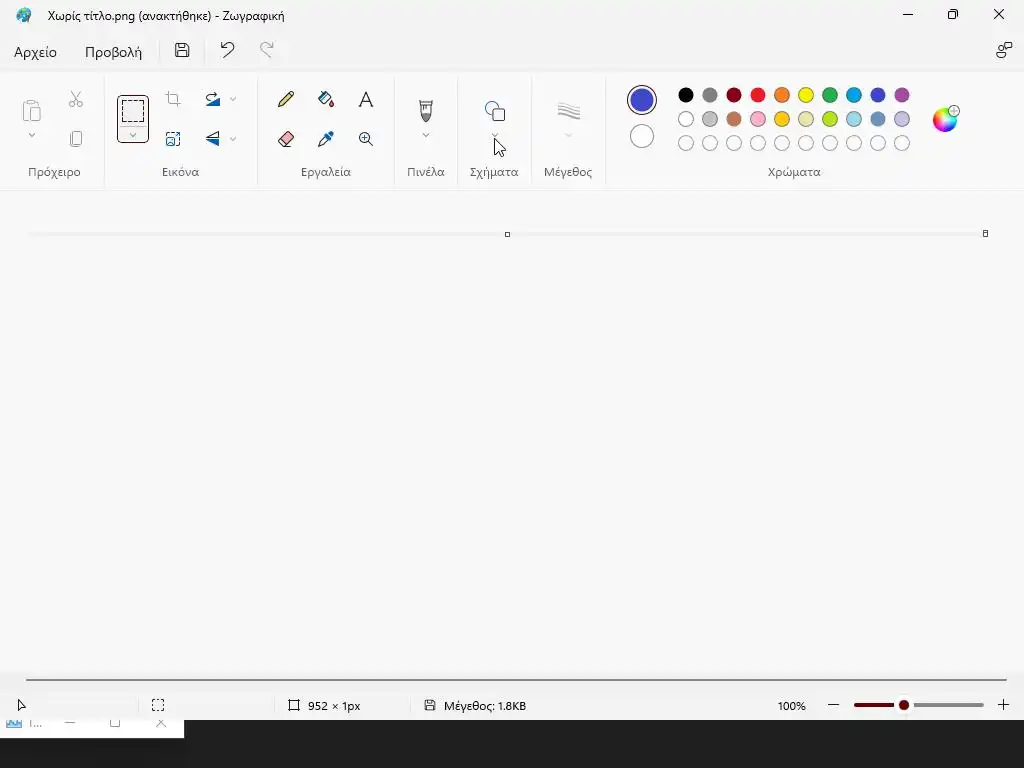Click the Shapes icon
The height and width of the screenshot is (768, 1024).
coord(494,111)
